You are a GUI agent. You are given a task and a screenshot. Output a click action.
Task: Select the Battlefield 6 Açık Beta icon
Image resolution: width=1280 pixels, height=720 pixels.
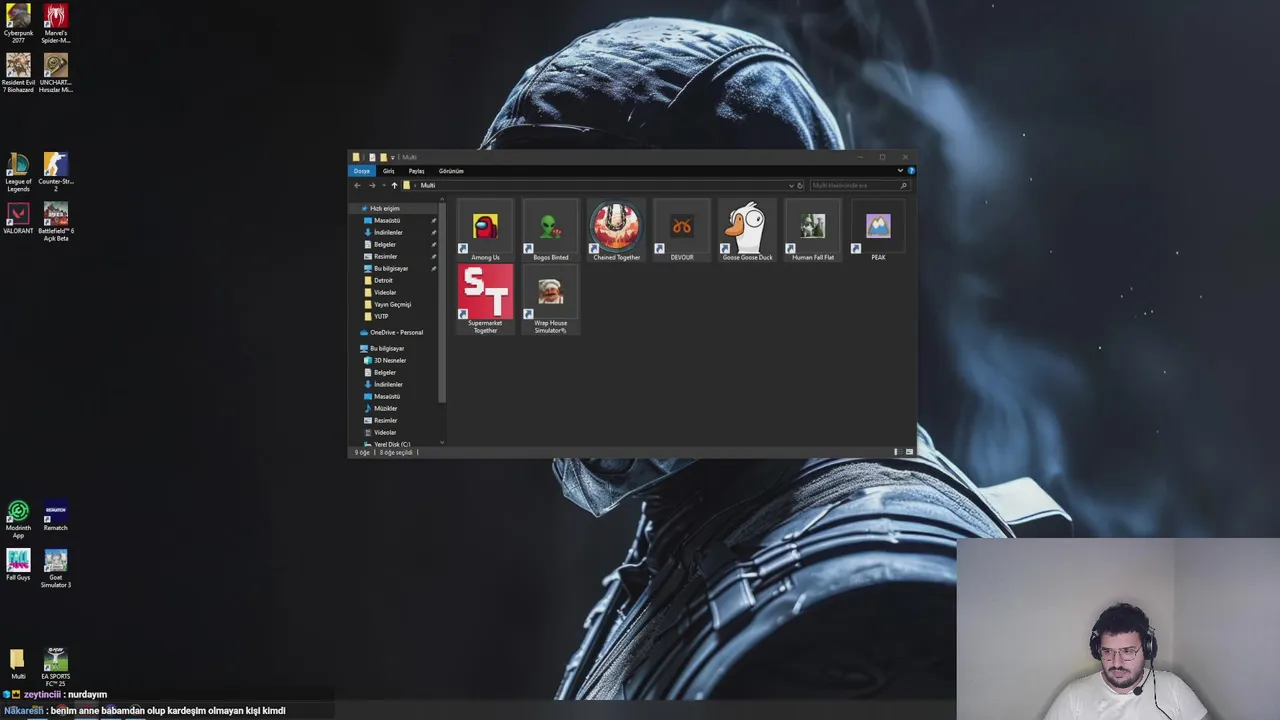[x=56, y=222]
